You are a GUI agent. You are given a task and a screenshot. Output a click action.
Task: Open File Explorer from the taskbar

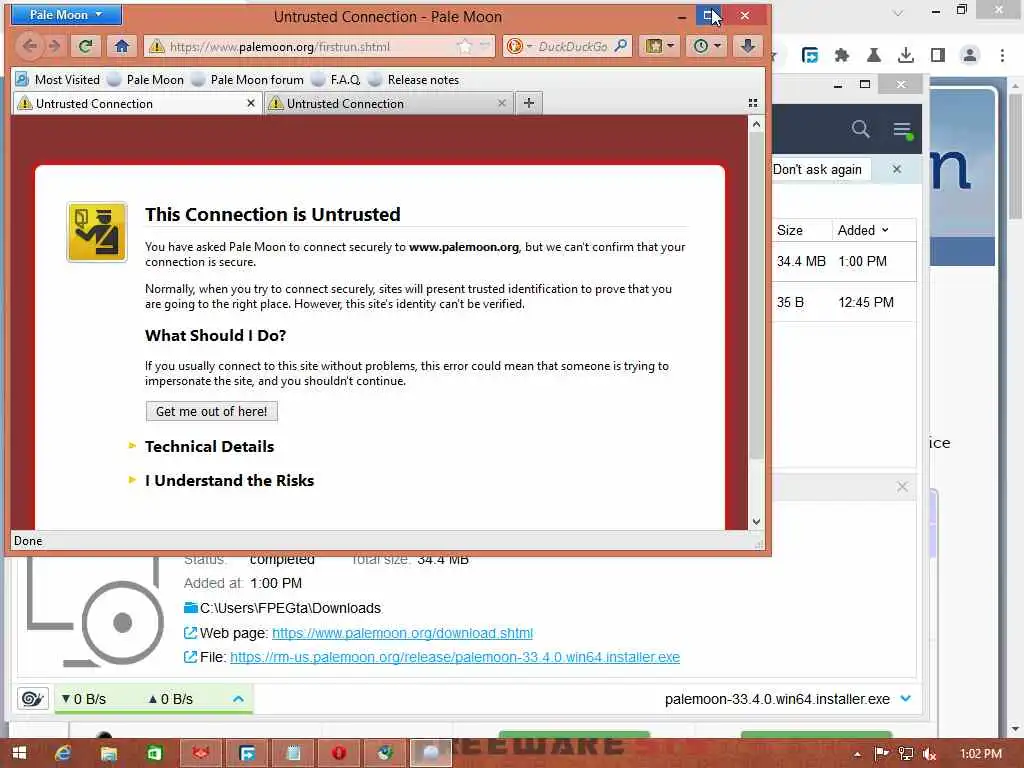108,753
